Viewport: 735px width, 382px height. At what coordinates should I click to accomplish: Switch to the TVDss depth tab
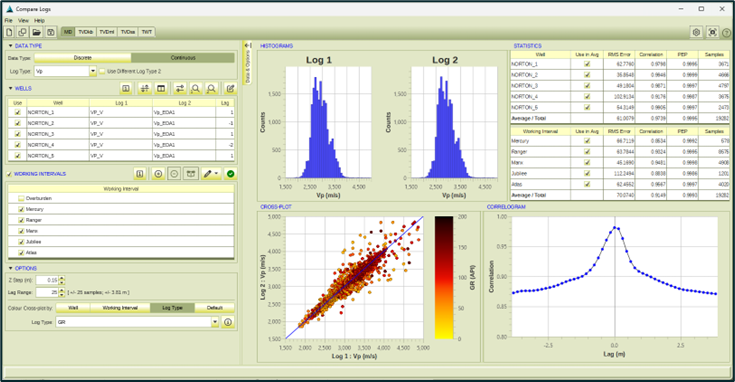[x=128, y=32]
